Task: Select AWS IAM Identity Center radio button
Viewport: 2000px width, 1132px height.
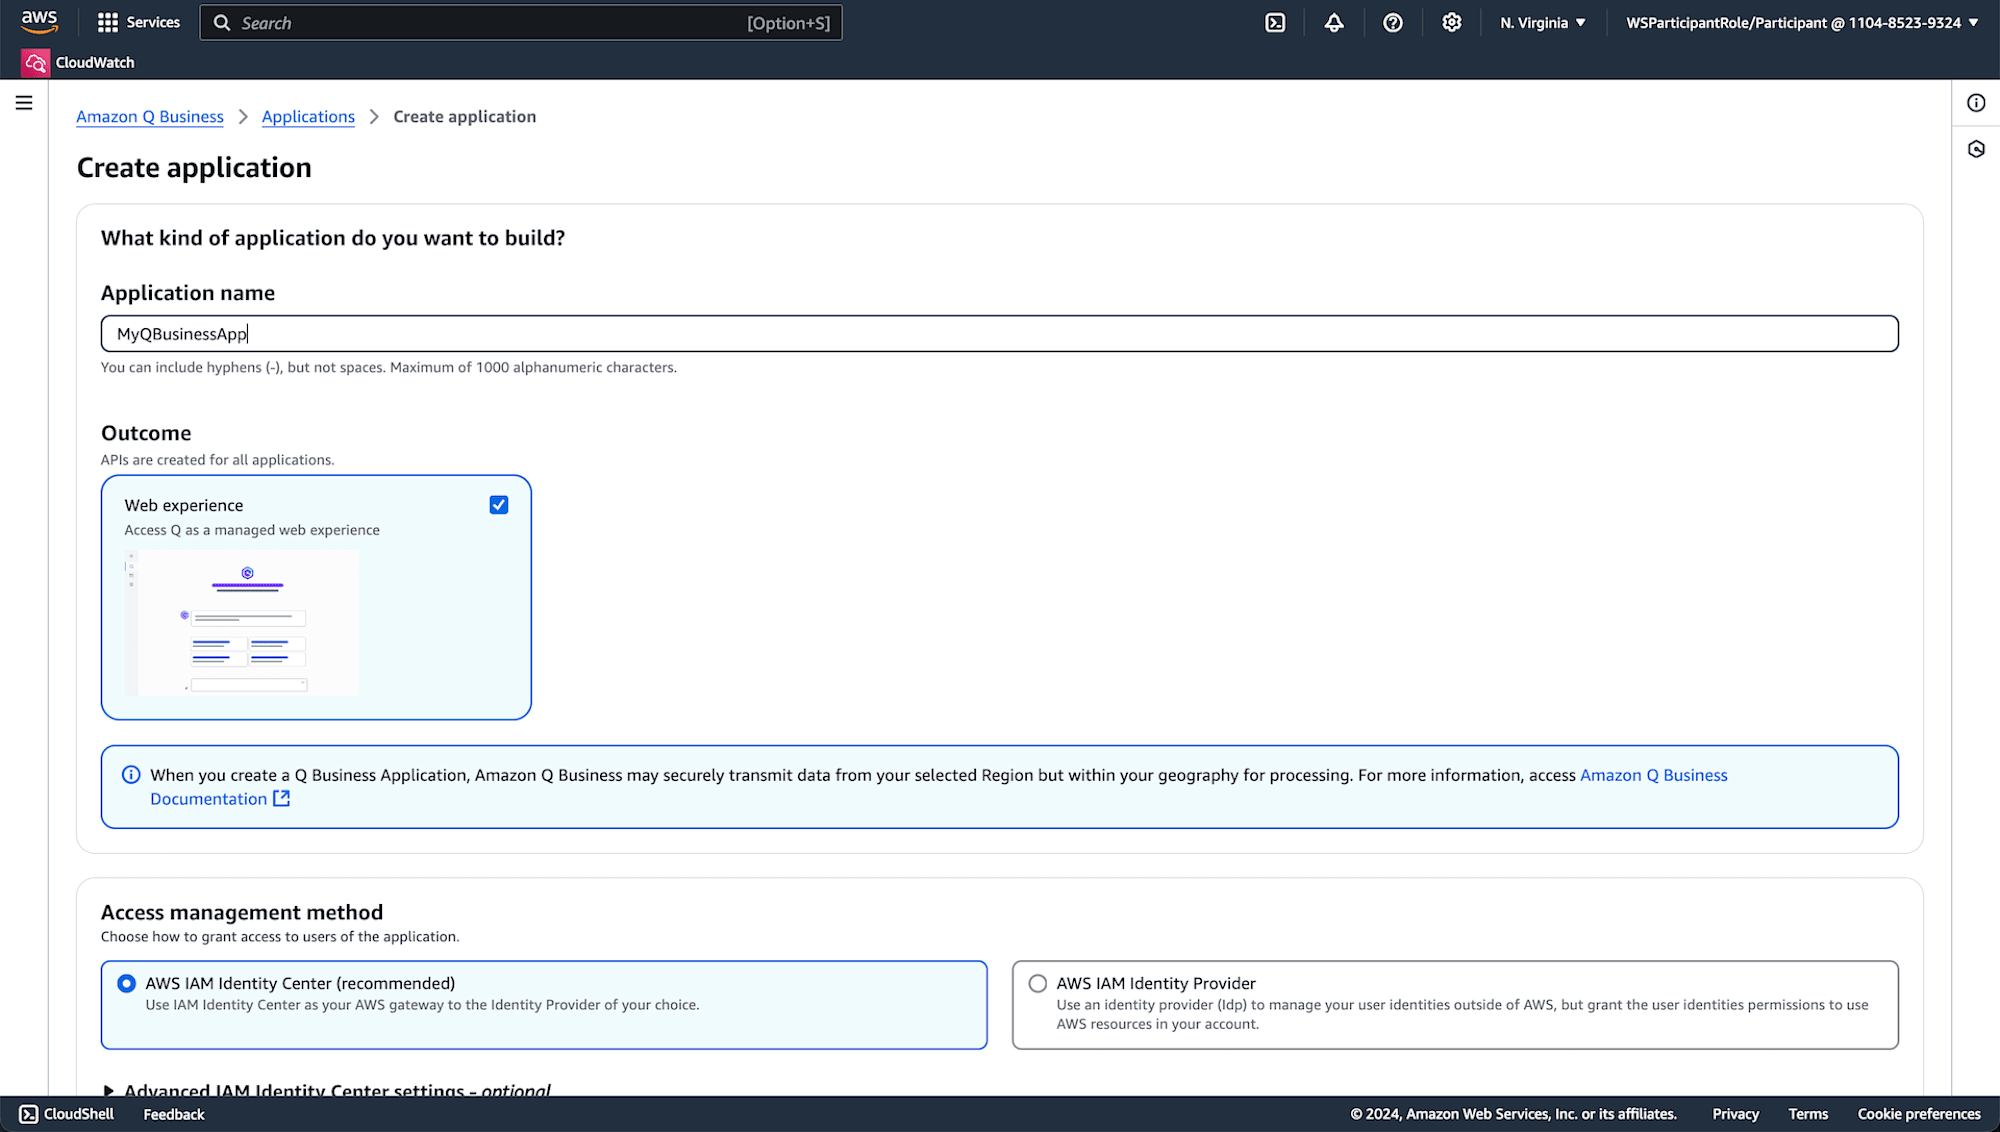Action: point(126,984)
